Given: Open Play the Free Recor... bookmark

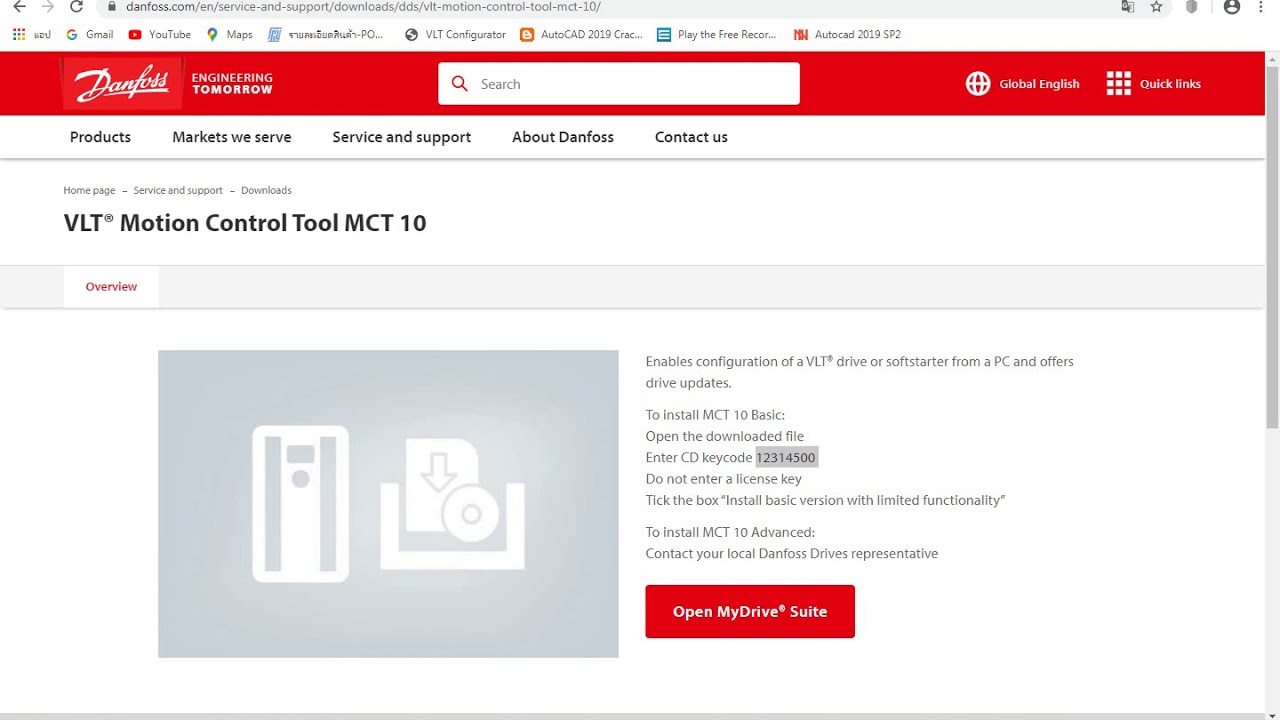Looking at the screenshot, I should coord(716,34).
